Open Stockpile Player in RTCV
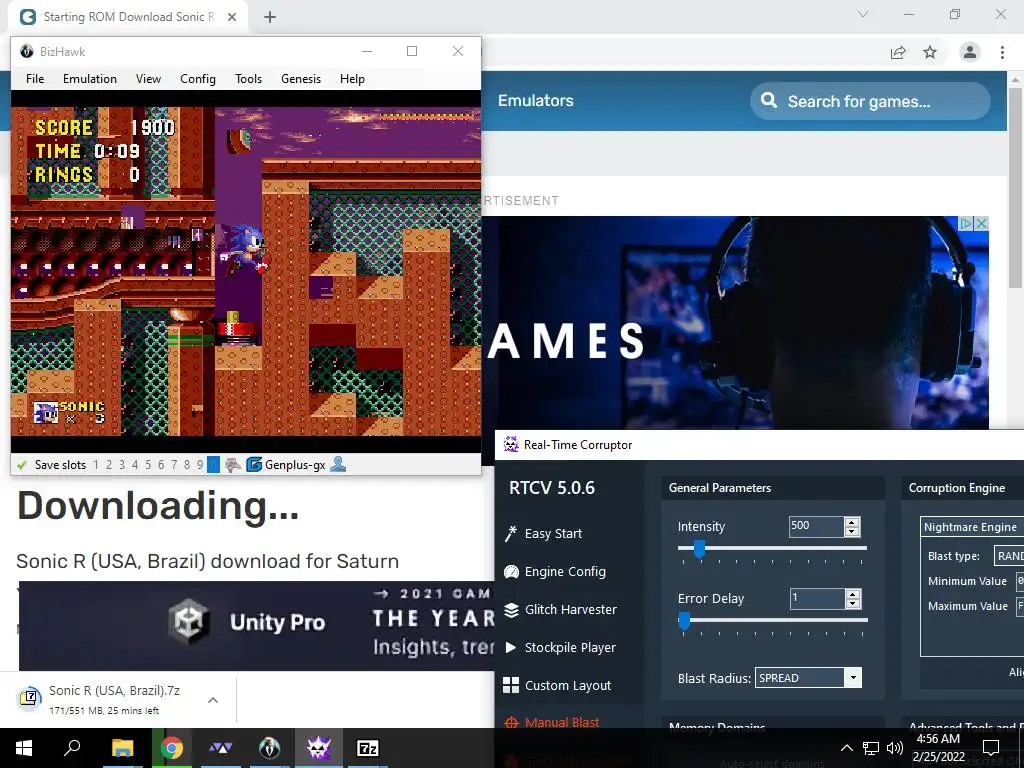This screenshot has height=768, width=1024. (560, 647)
